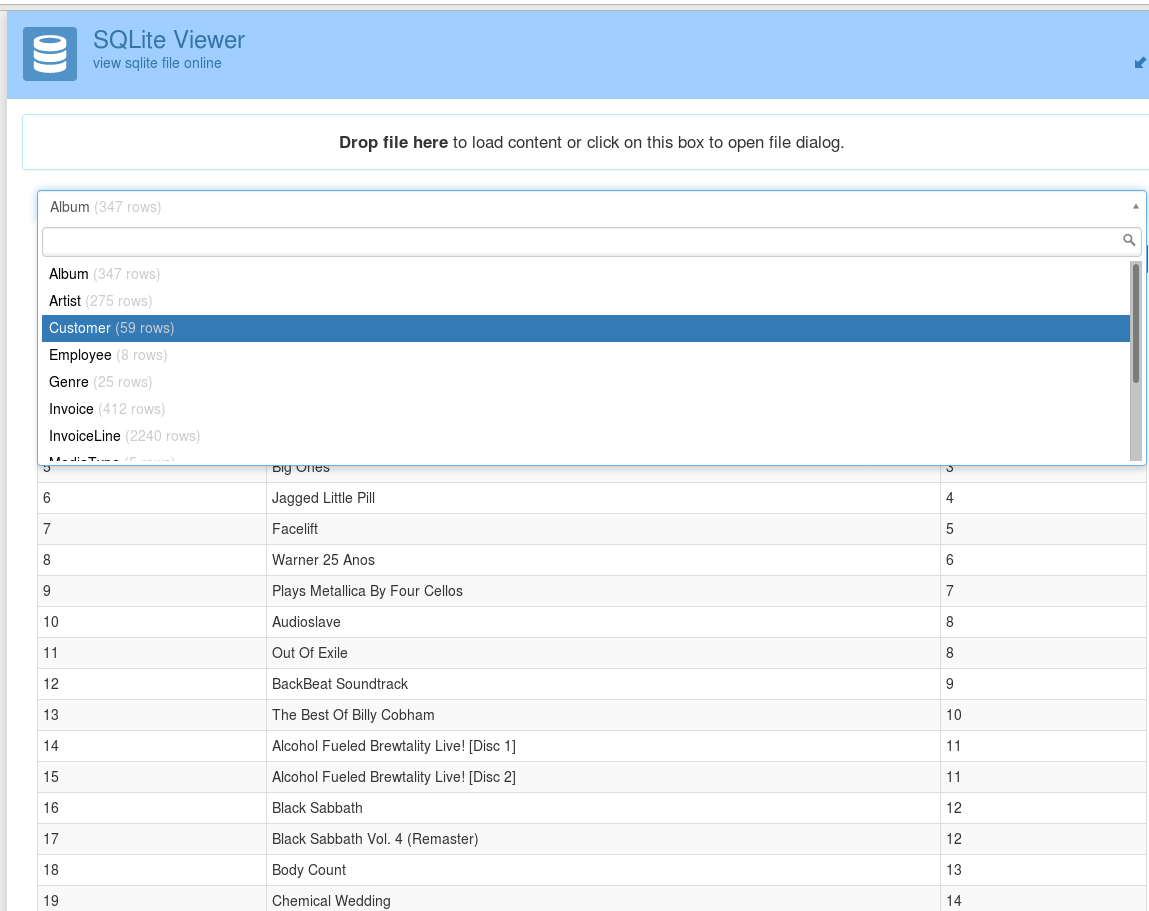Click the Album (347 rows) selected dropdown box
The width and height of the screenshot is (1149, 911).
click(591, 207)
